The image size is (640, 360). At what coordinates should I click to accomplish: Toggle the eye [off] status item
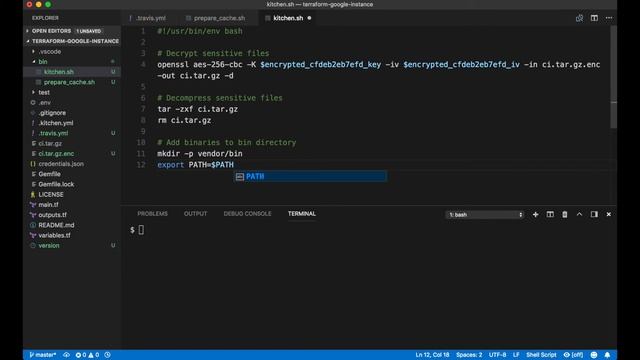pos(573,355)
